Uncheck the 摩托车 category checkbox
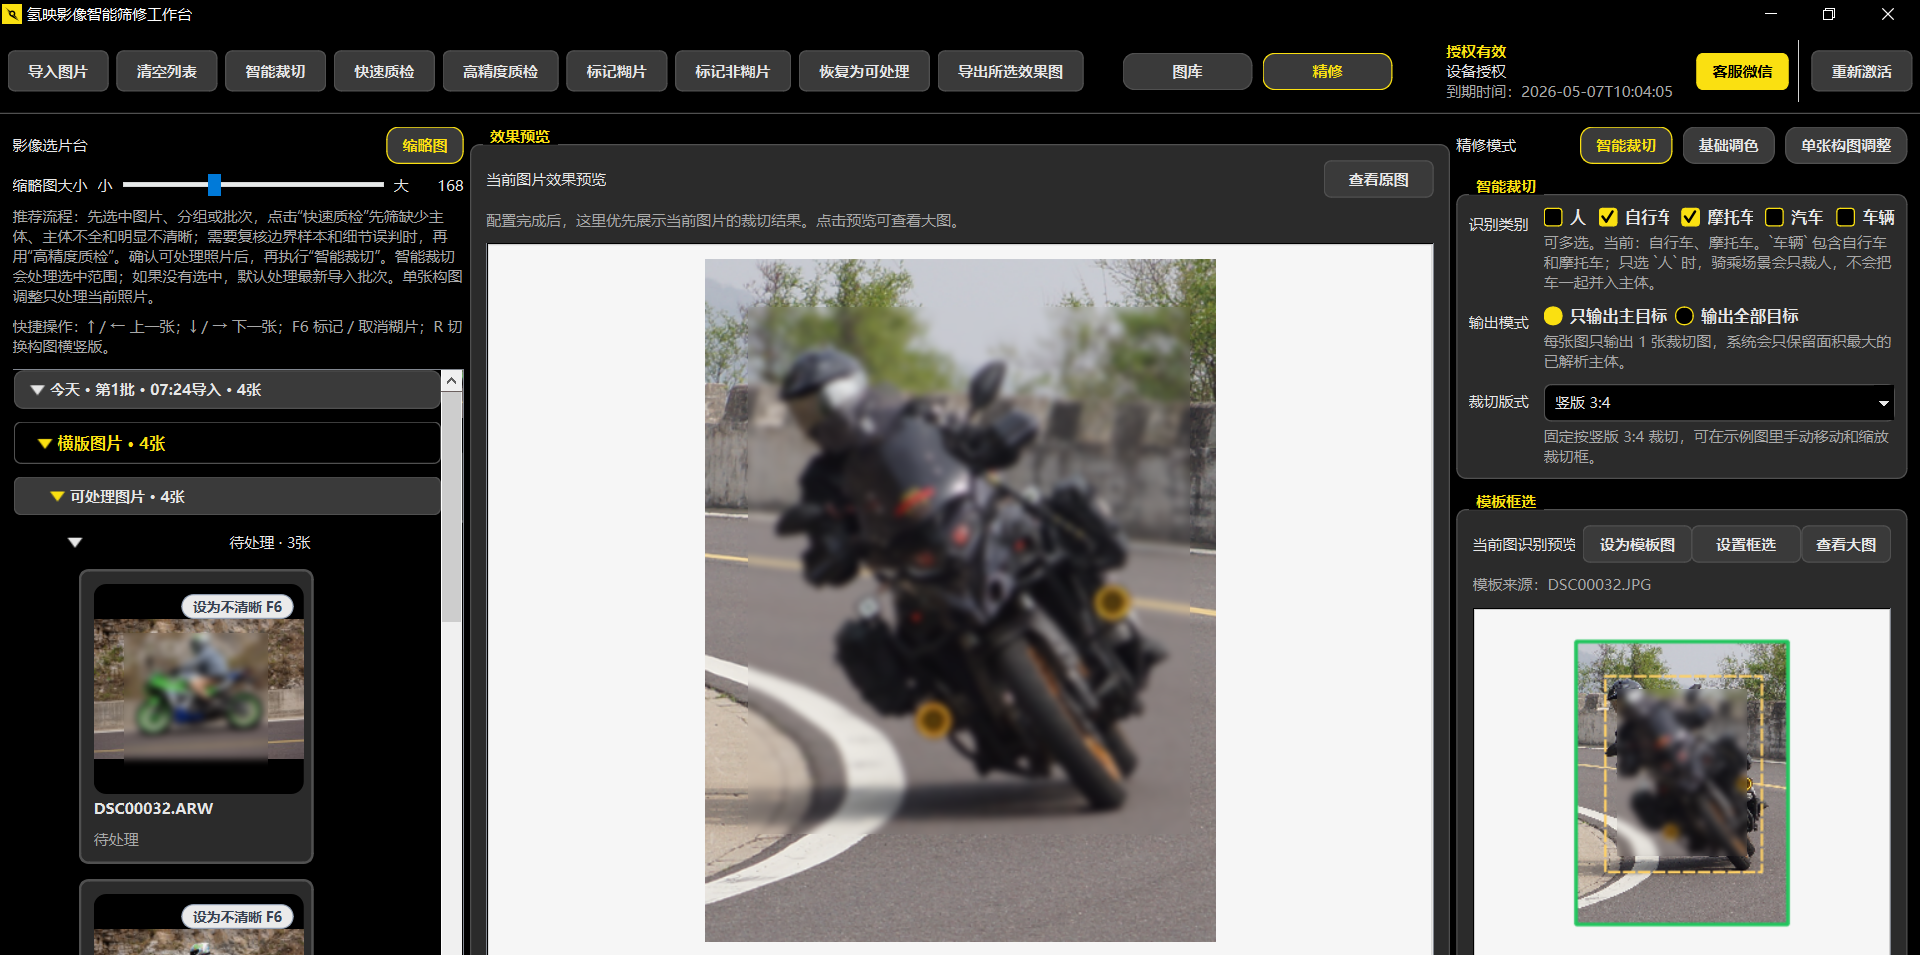The image size is (1920, 955). click(1690, 217)
